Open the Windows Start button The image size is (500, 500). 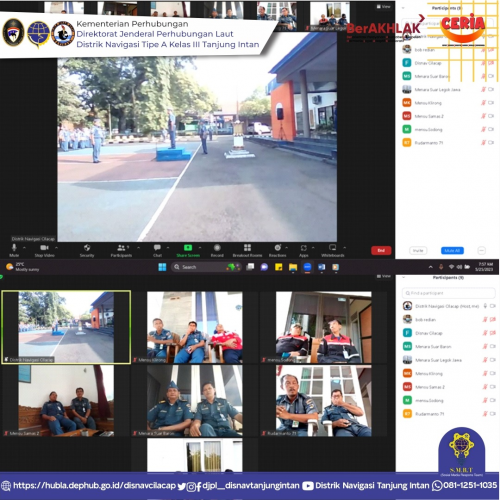(x=162, y=267)
